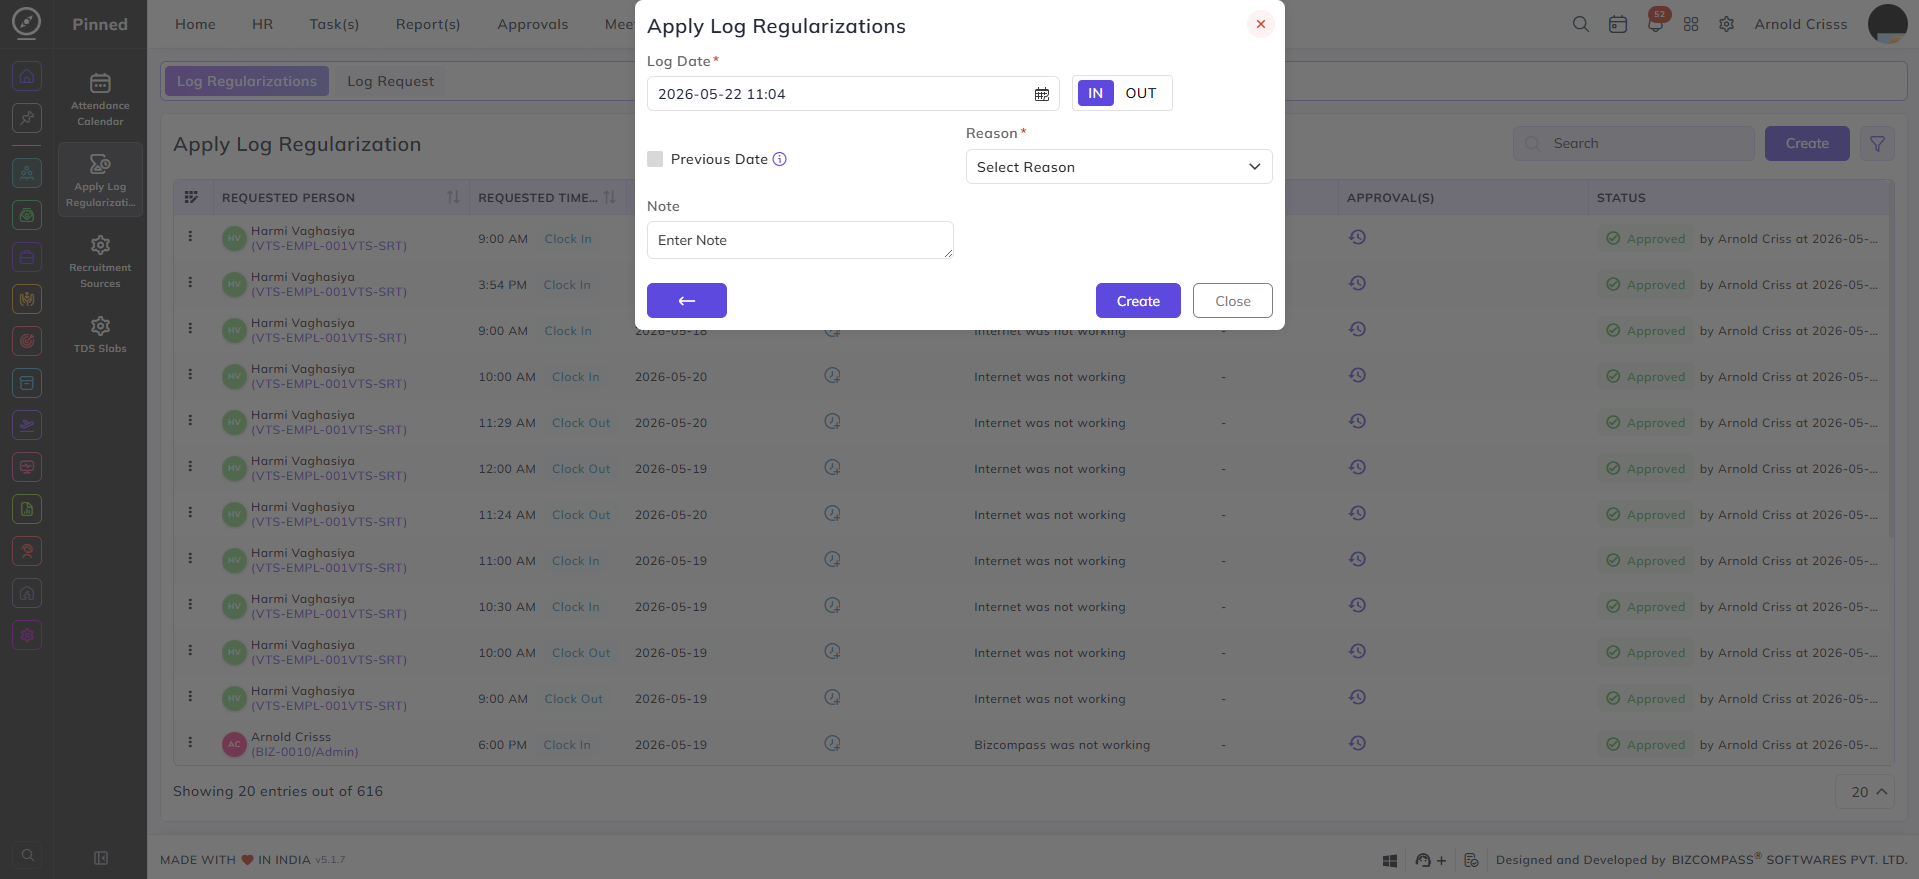Open column chooser icon in table header

point(191,197)
